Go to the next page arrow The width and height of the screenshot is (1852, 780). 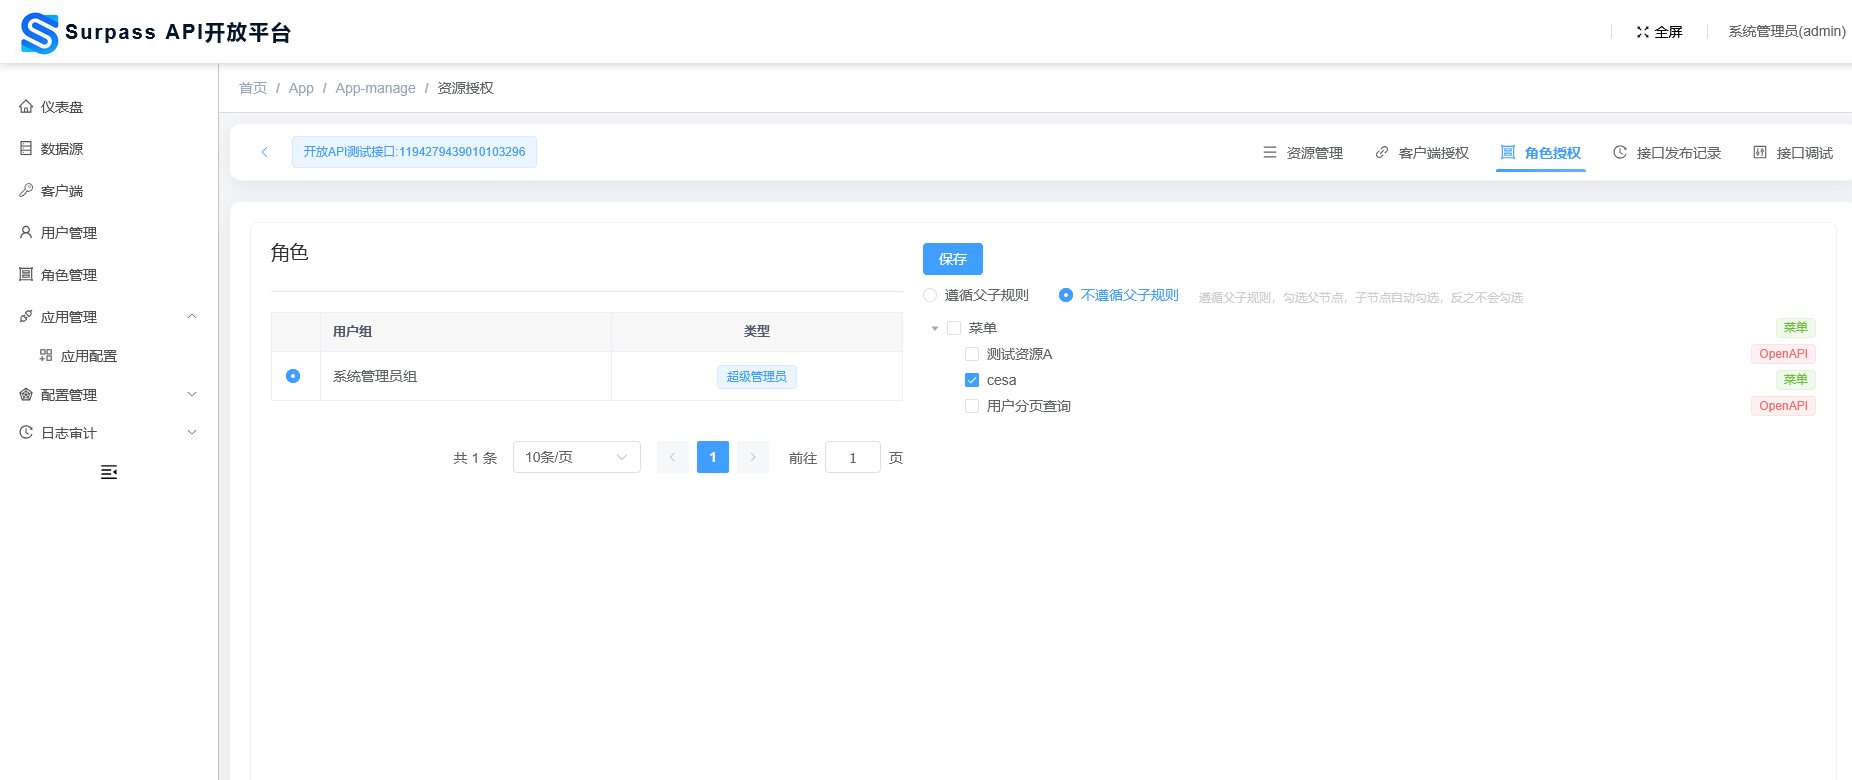[753, 457]
